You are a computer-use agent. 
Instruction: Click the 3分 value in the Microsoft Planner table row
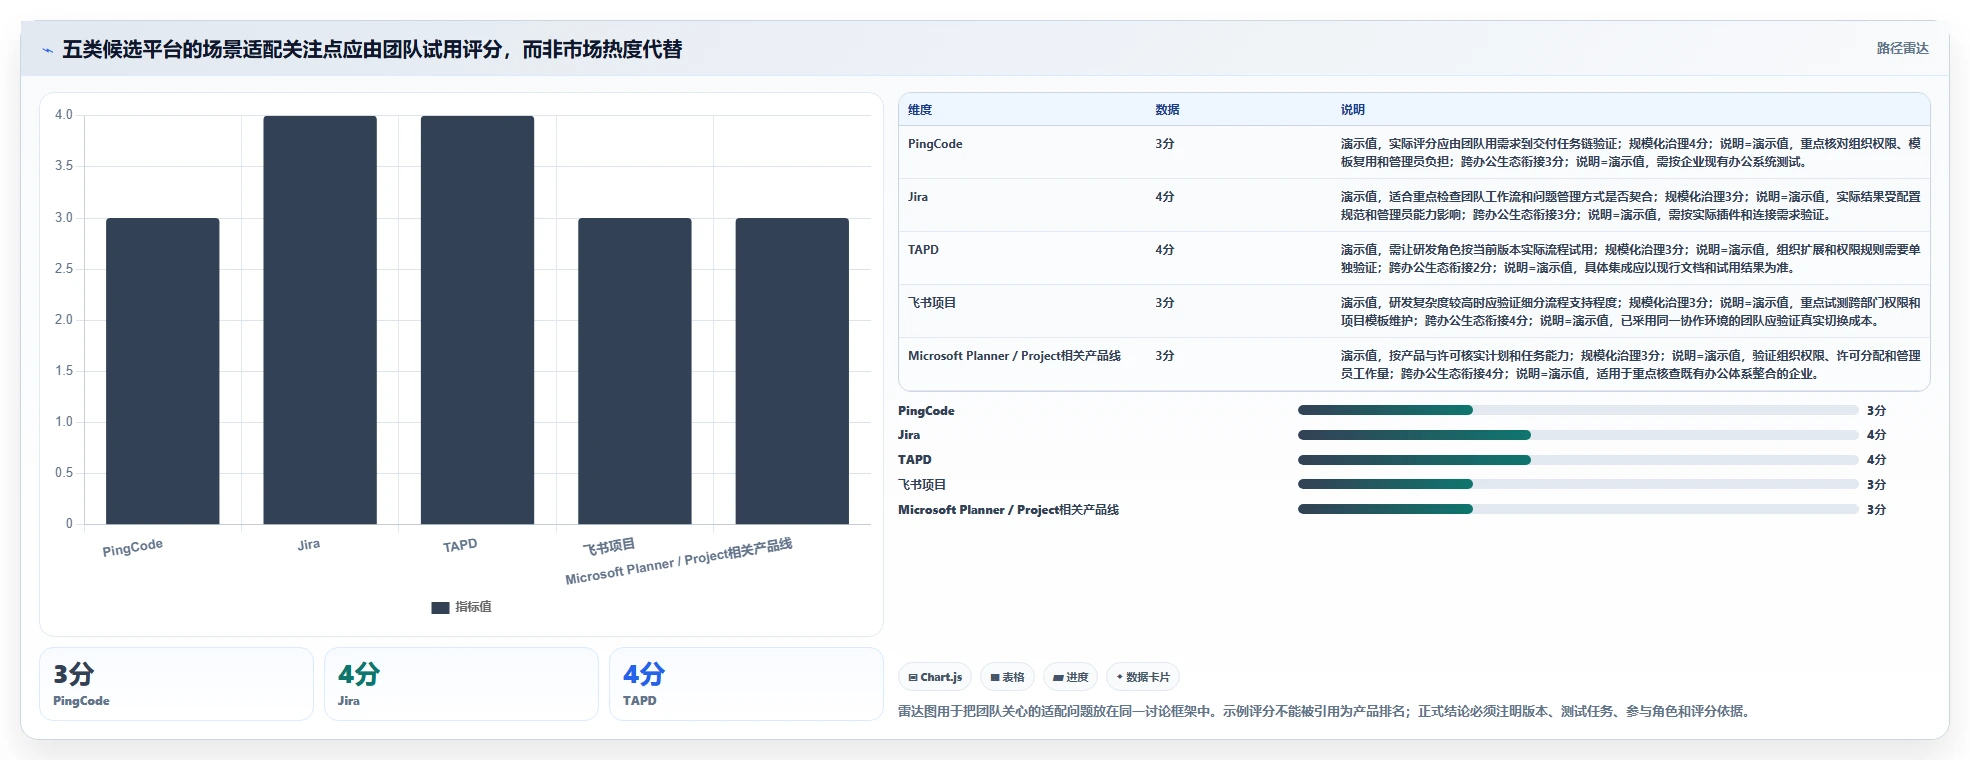[1165, 356]
